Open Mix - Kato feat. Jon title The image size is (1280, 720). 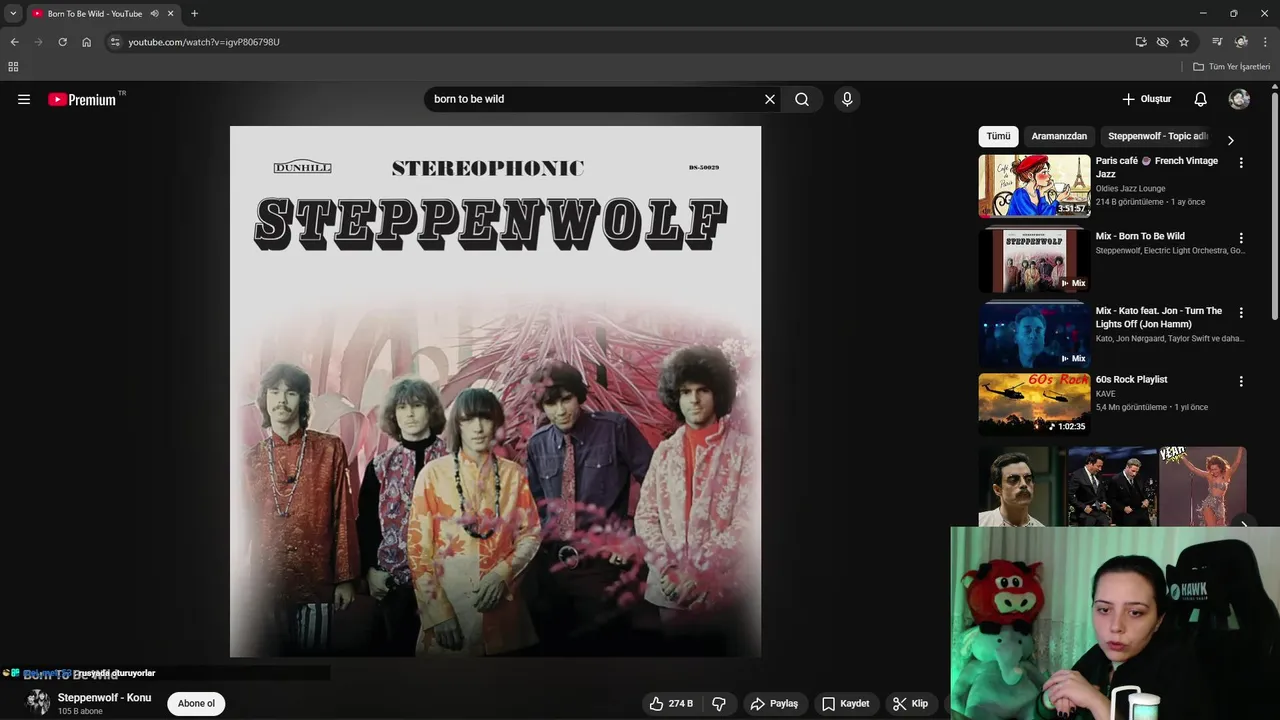[x=1158, y=317]
